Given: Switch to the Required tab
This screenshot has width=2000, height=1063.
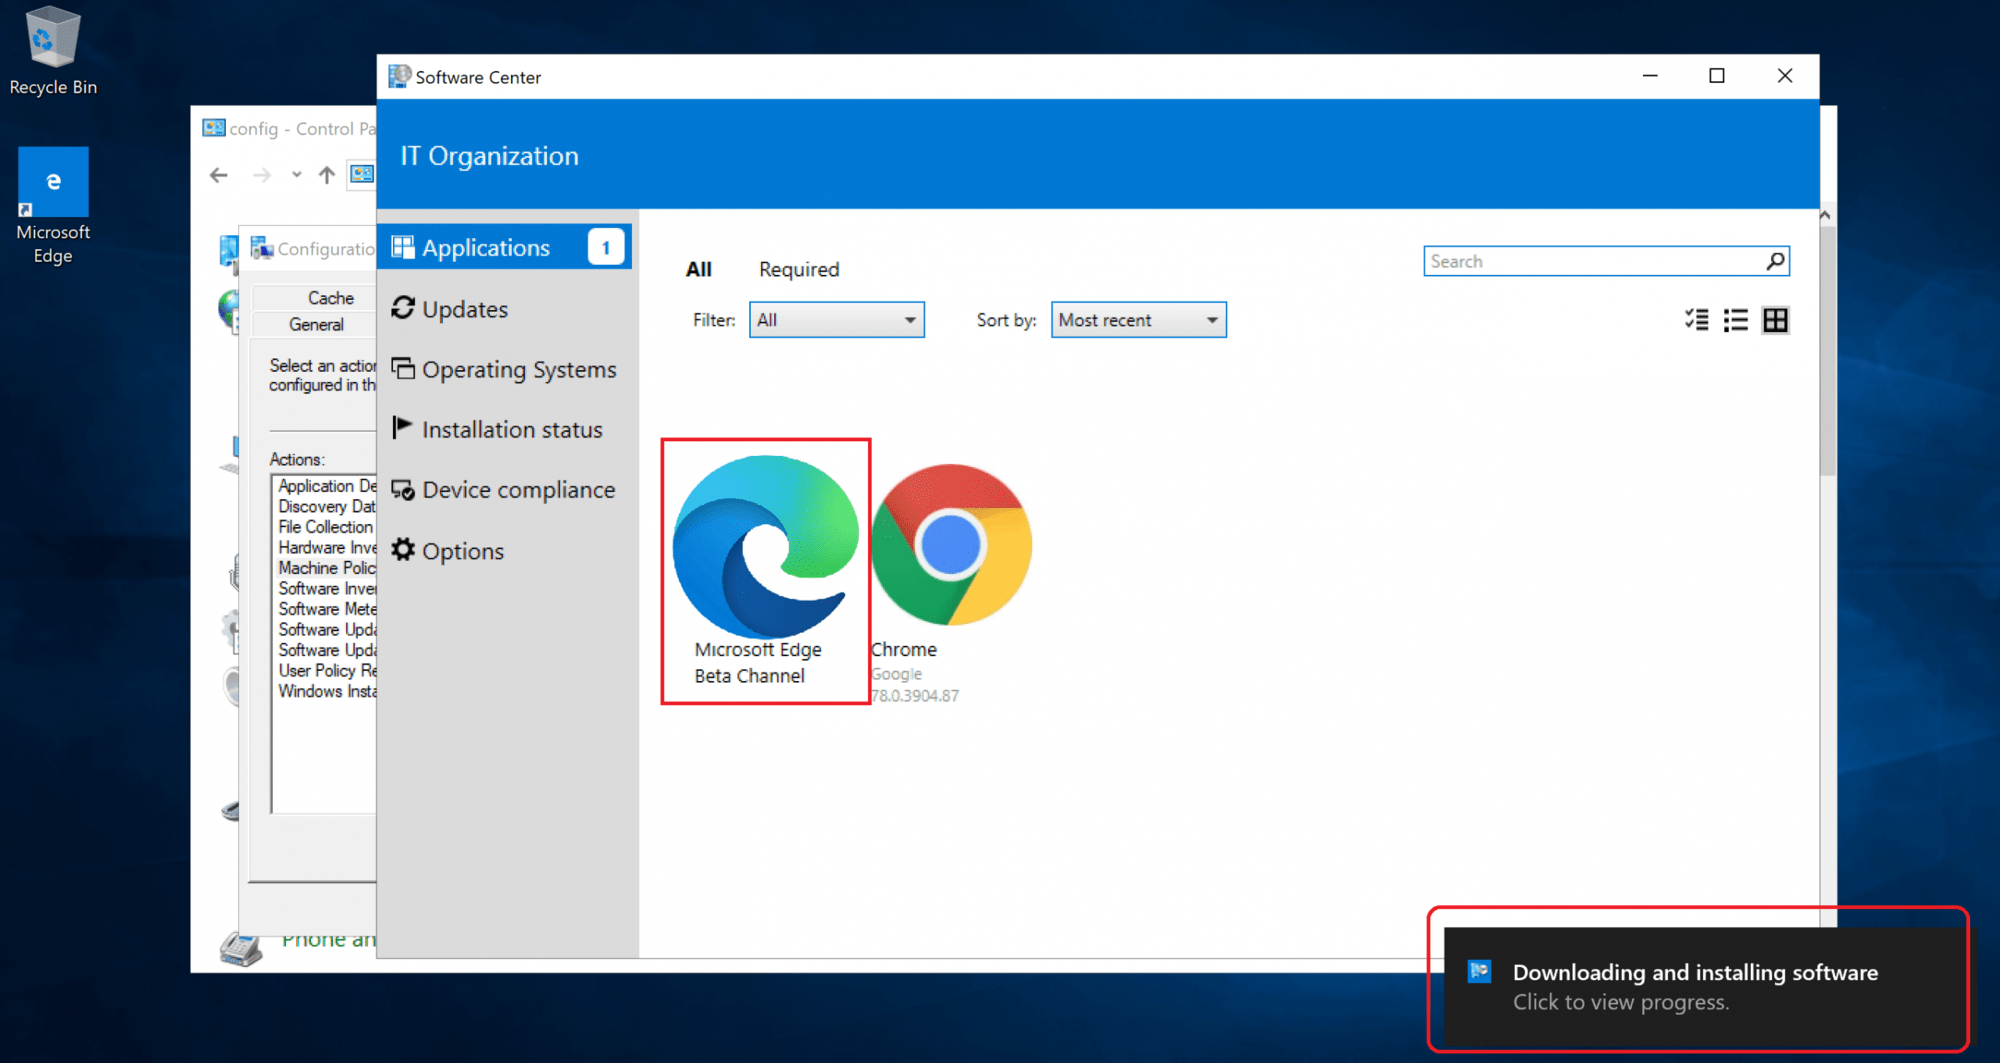Looking at the screenshot, I should (799, 269).
